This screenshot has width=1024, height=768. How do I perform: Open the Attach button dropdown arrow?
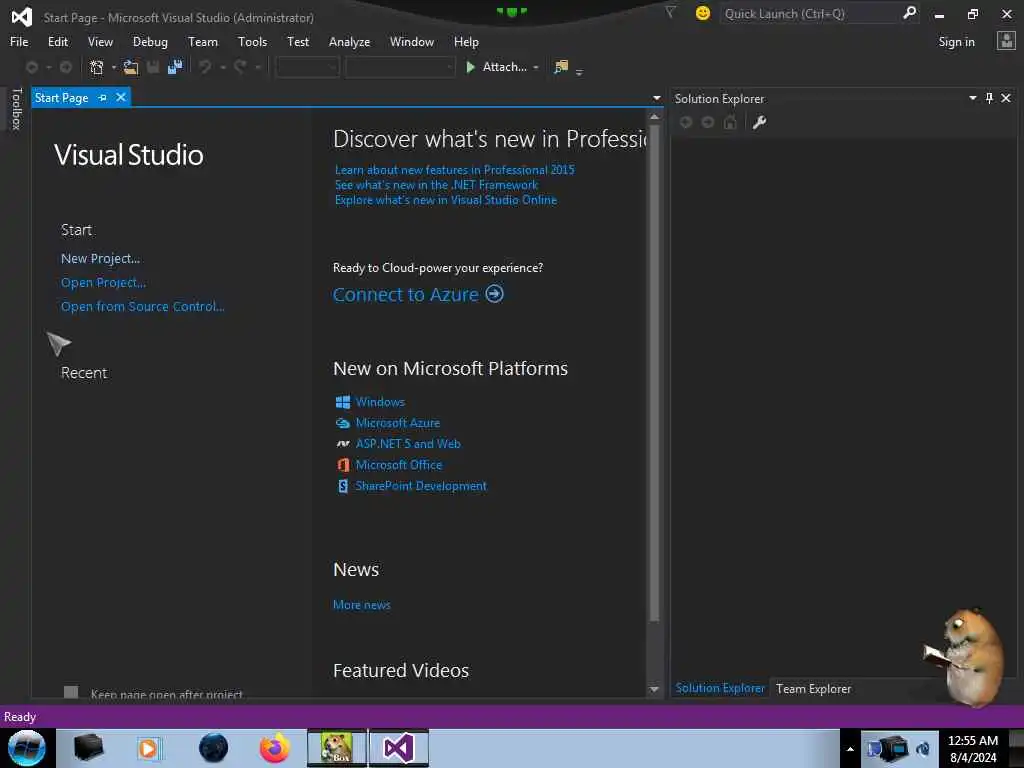click(x=536, y=67)
